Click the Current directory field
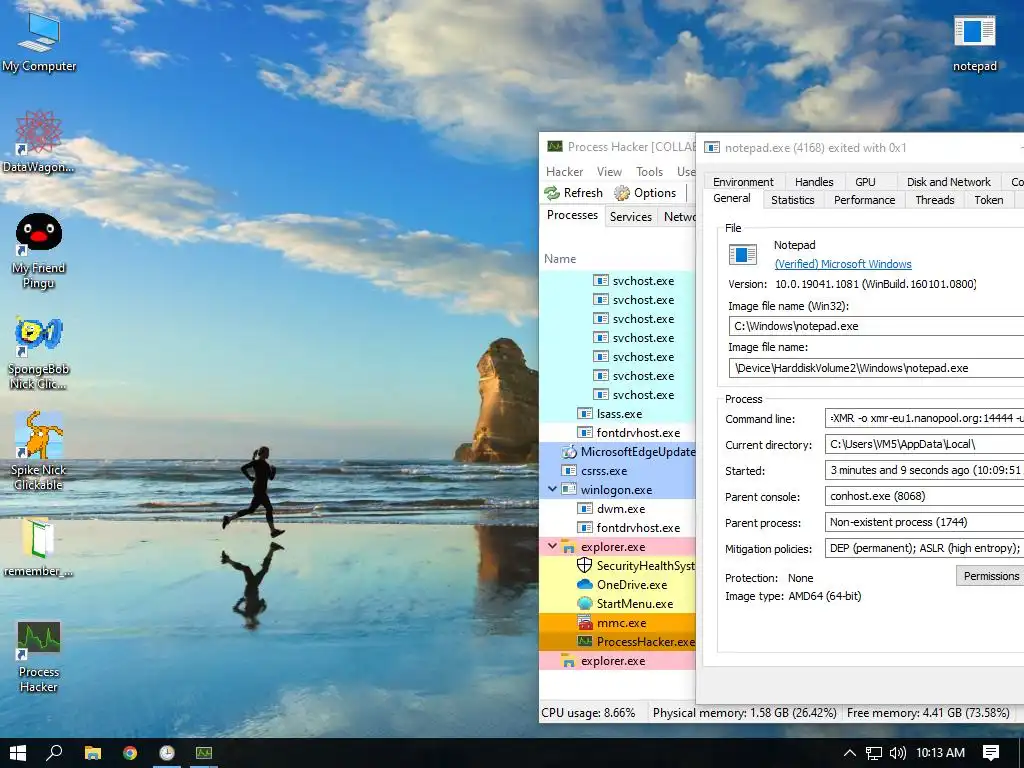The height and width of the screenshot is (768, 1024). [x=924, y=444]
